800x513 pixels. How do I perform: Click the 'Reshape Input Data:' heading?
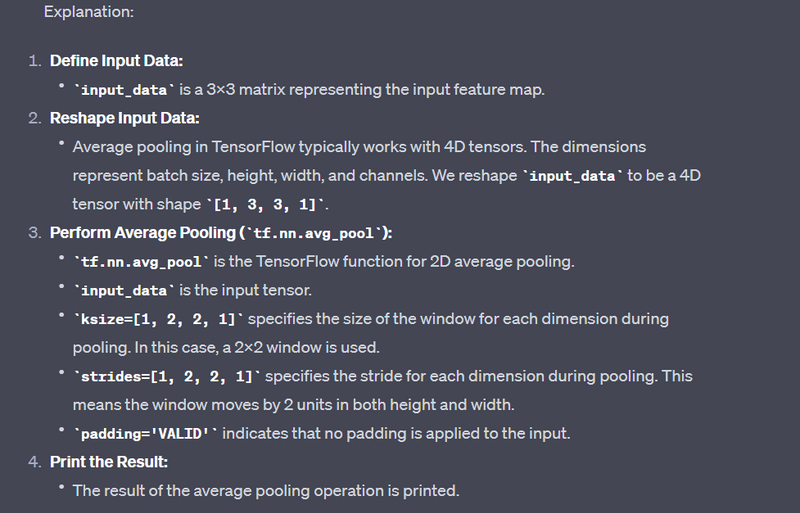pos(124,118)
